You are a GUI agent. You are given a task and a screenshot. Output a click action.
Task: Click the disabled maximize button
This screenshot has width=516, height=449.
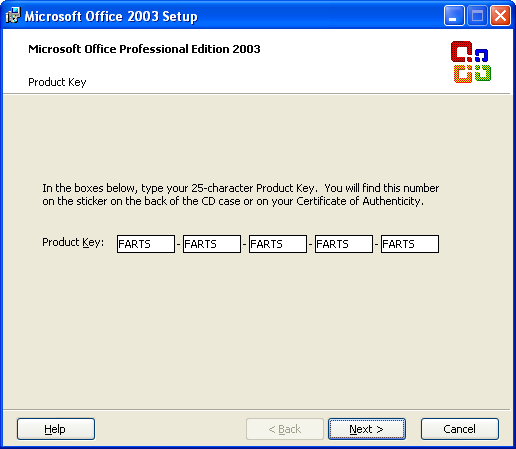coord(477,16)
